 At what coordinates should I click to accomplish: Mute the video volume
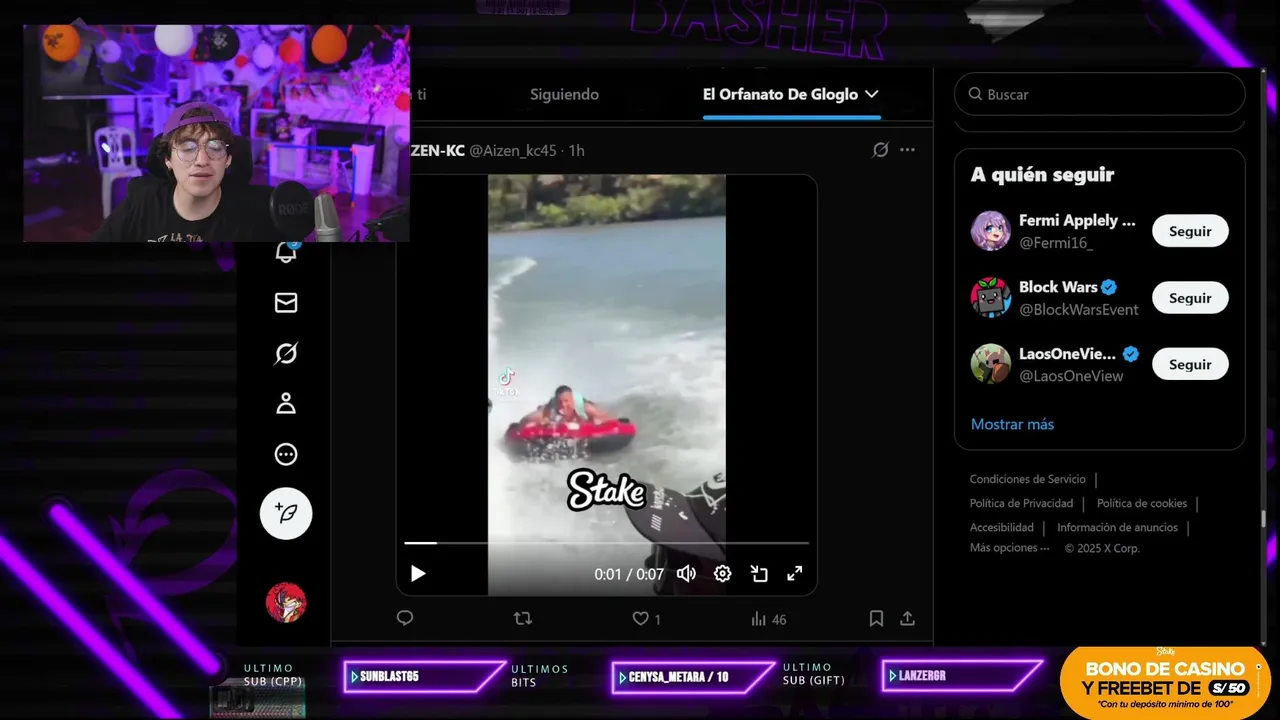click(686, 573)
